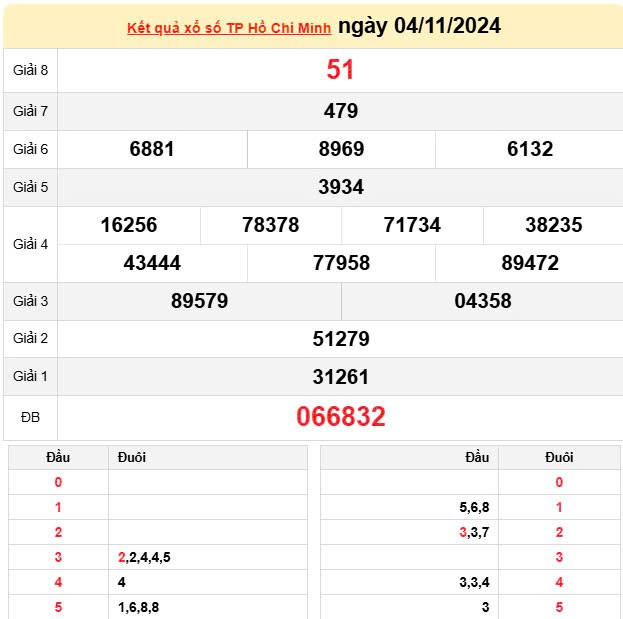Screen dimensions: 623x619
Task: Click the ĐB row label
Action: (30, 417)
